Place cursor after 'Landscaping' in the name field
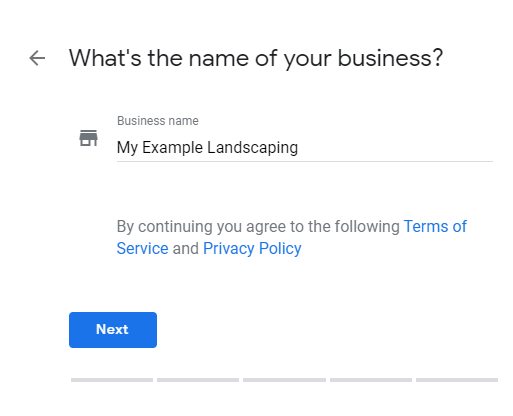513x416 pixels. pos(299,148)
